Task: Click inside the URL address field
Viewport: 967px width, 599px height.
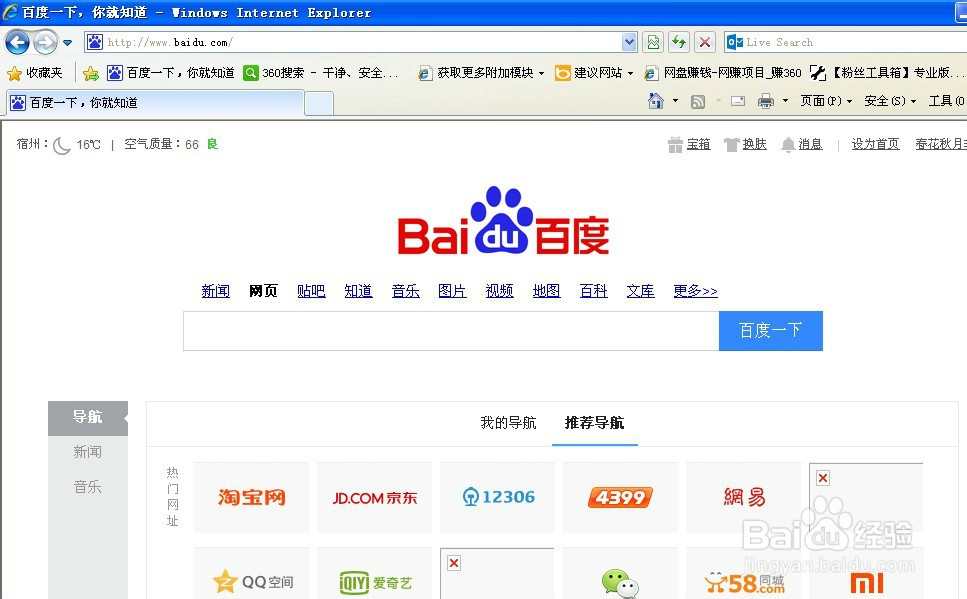Action: pyautogui.click(x=350, y=42)
